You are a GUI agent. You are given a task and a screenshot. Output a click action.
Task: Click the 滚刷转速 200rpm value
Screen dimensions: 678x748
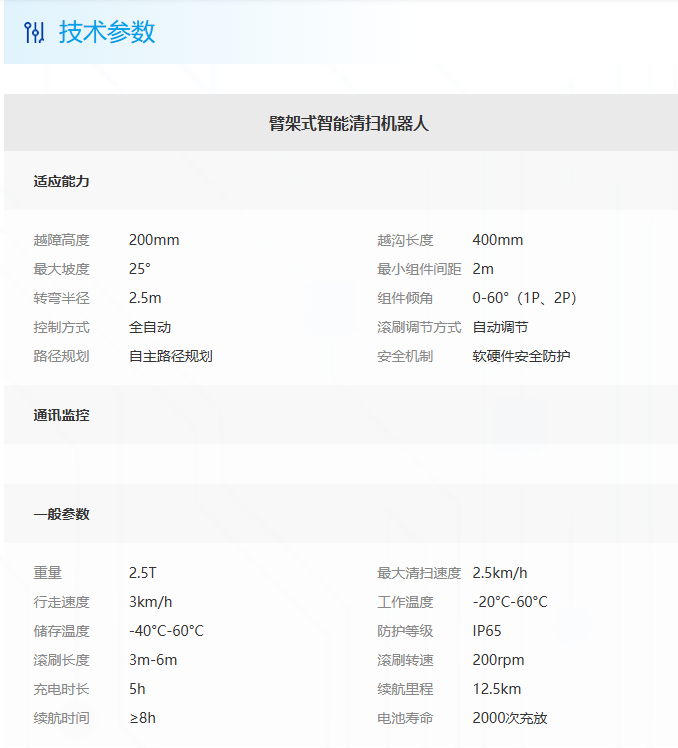pos(498,660)
